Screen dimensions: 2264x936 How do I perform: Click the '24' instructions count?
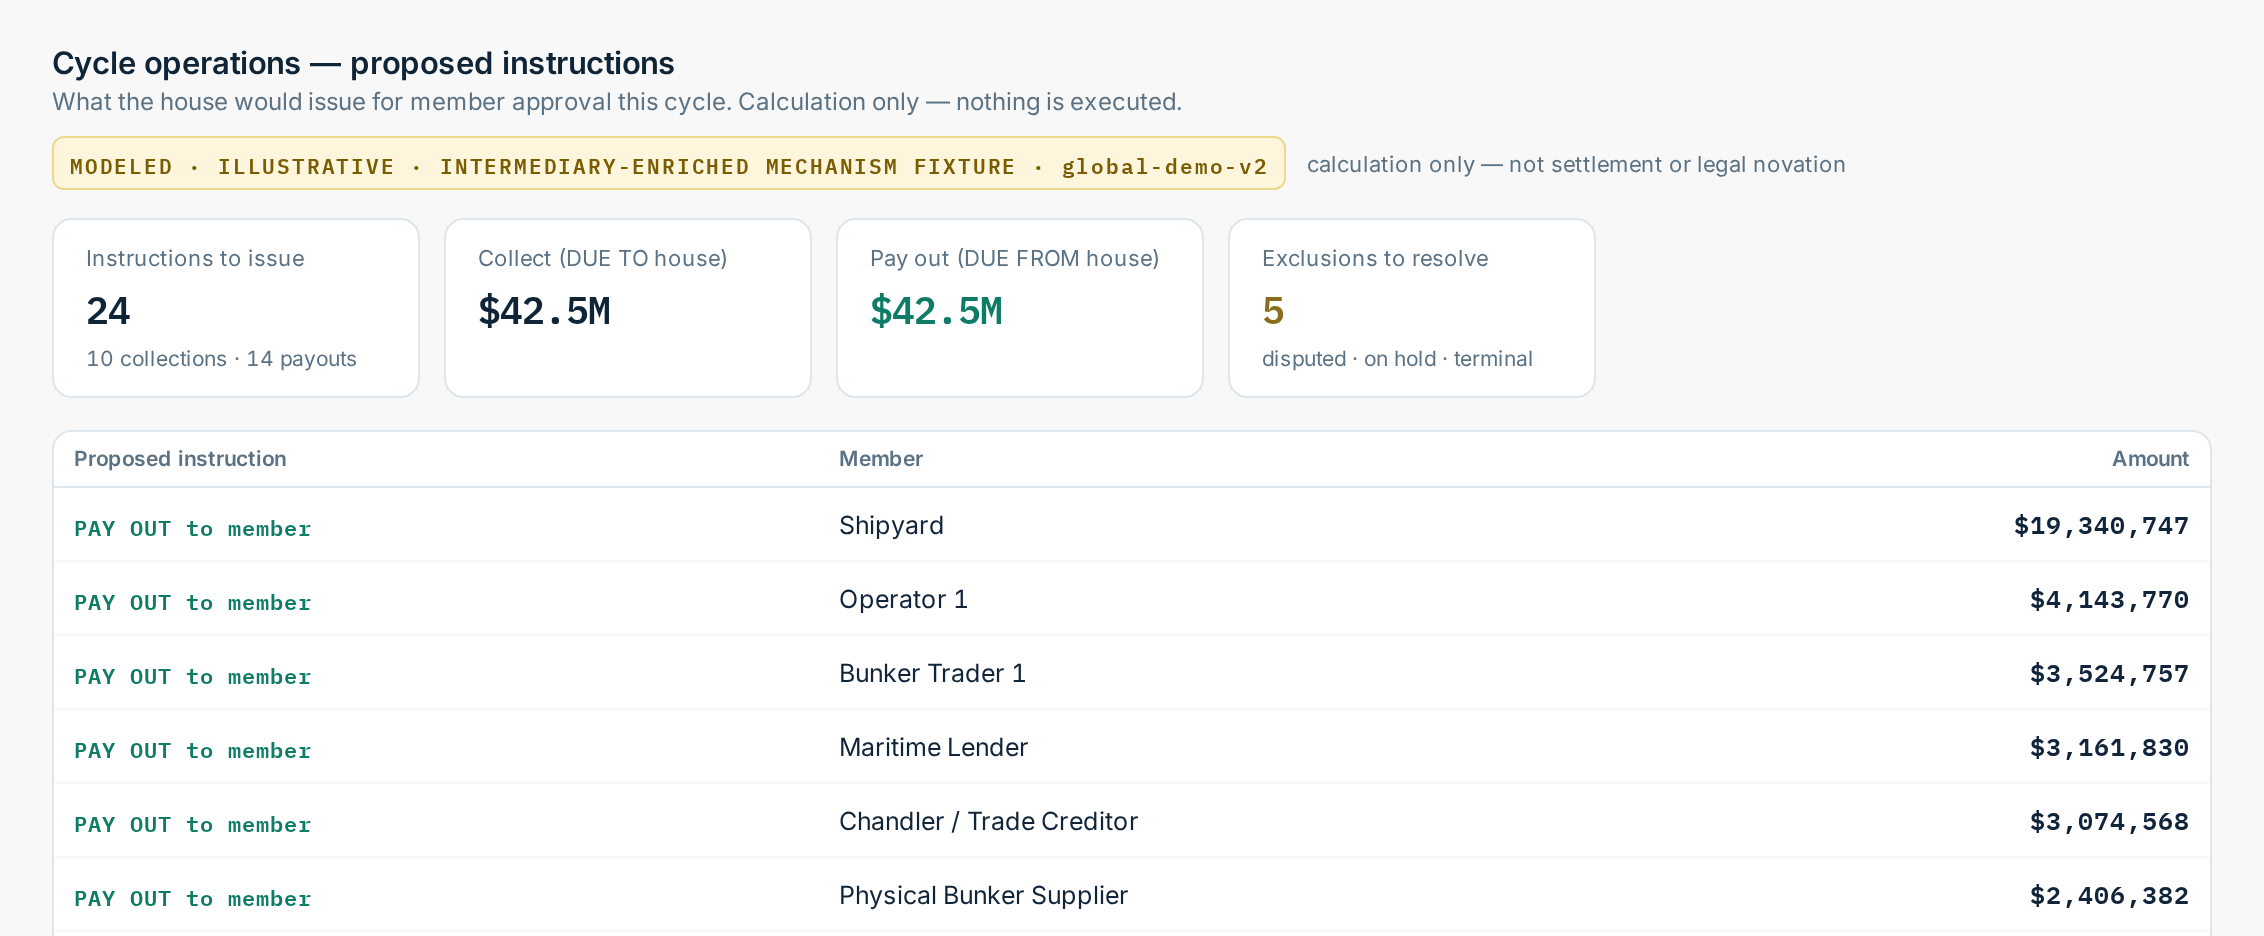108,311
